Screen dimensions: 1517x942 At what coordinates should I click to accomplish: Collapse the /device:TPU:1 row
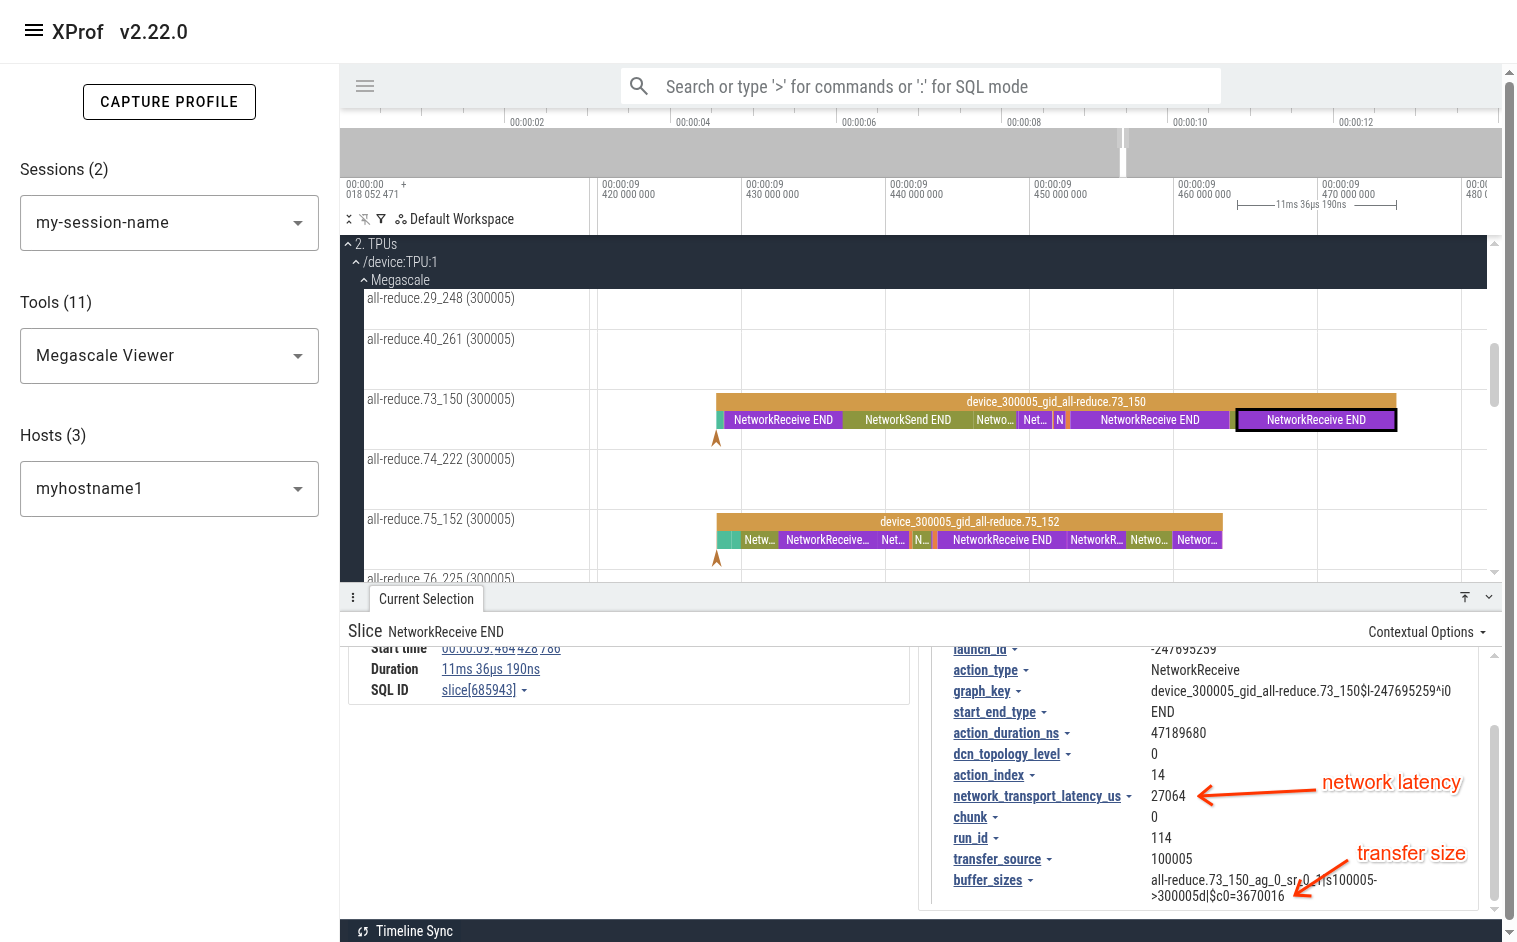pyautogui.click(x=355, y=261)
